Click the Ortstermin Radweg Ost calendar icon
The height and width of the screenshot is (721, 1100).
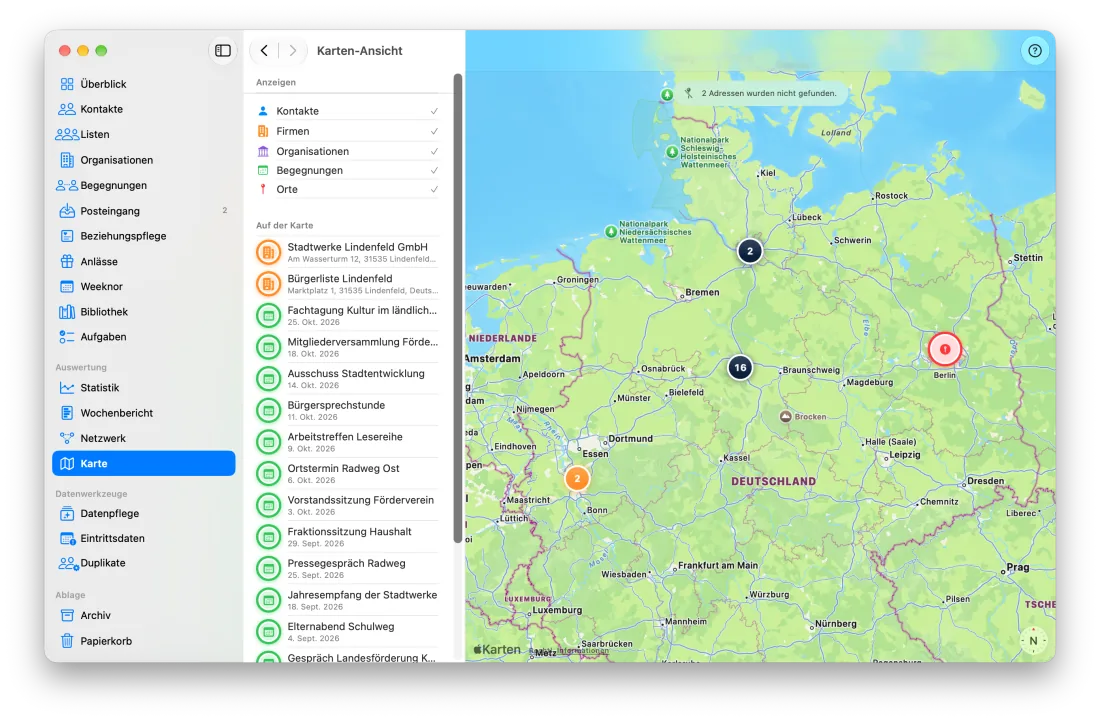point(268,473)
